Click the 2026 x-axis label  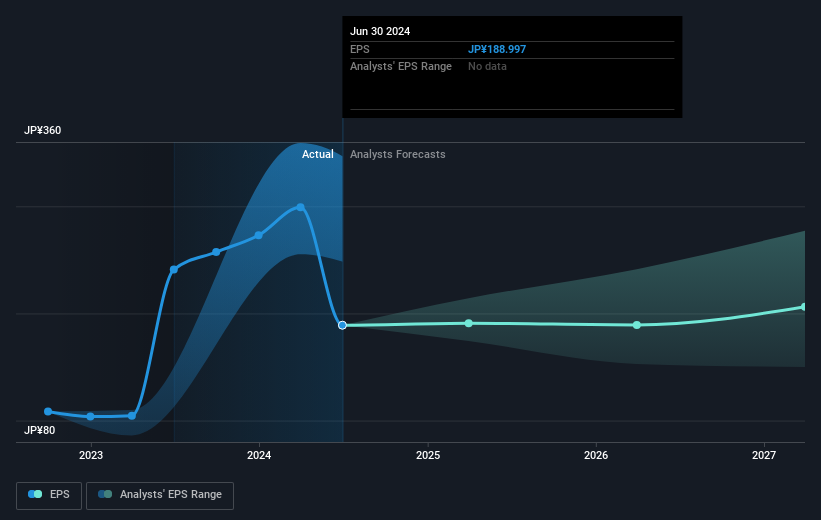[596, 455]
